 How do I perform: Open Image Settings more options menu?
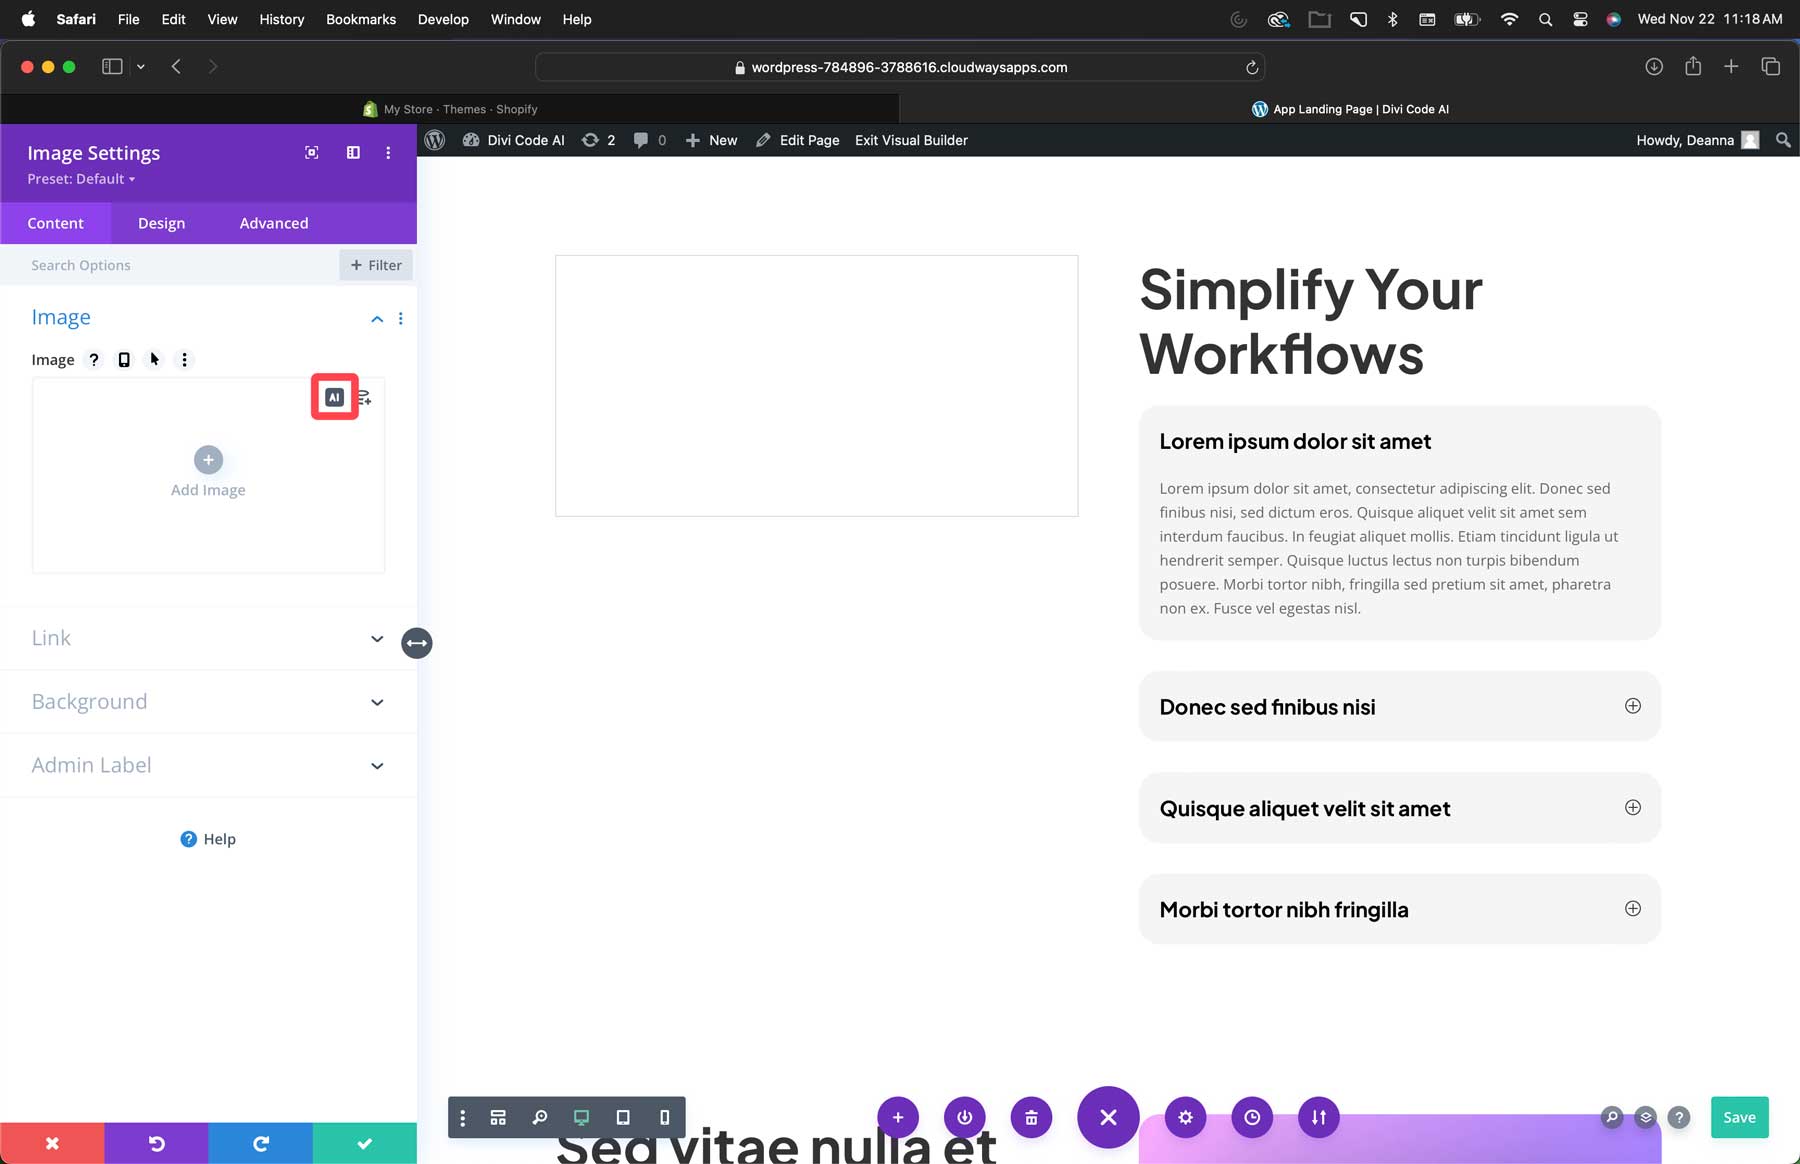coord(388,153)
